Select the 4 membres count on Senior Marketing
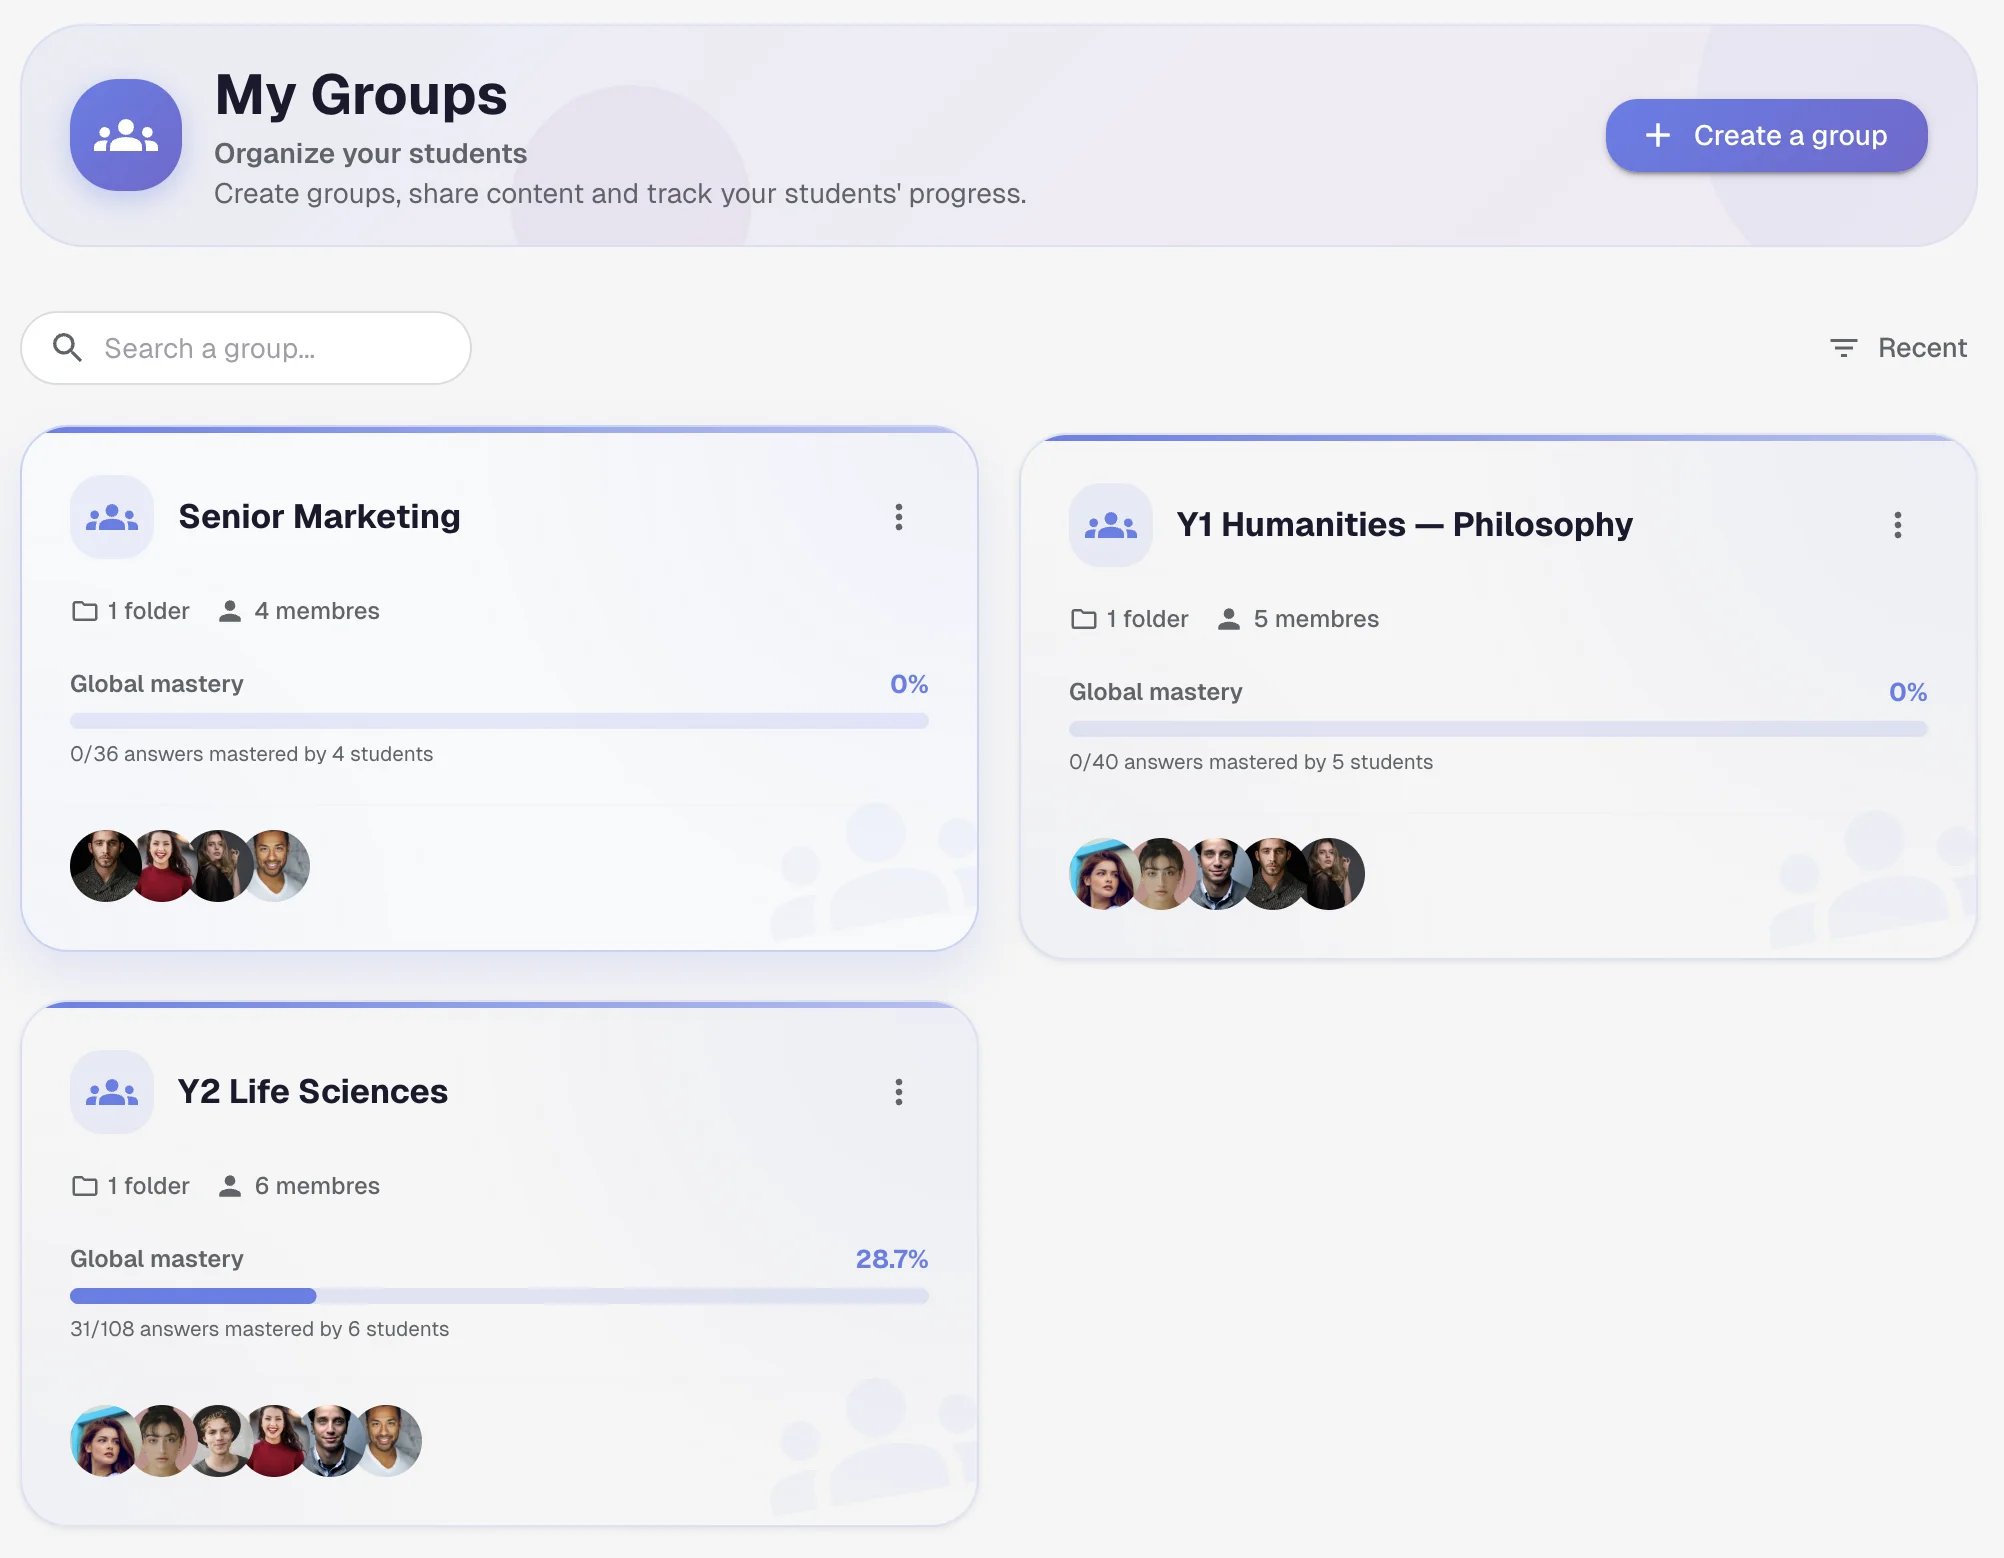 pos(316,610)
